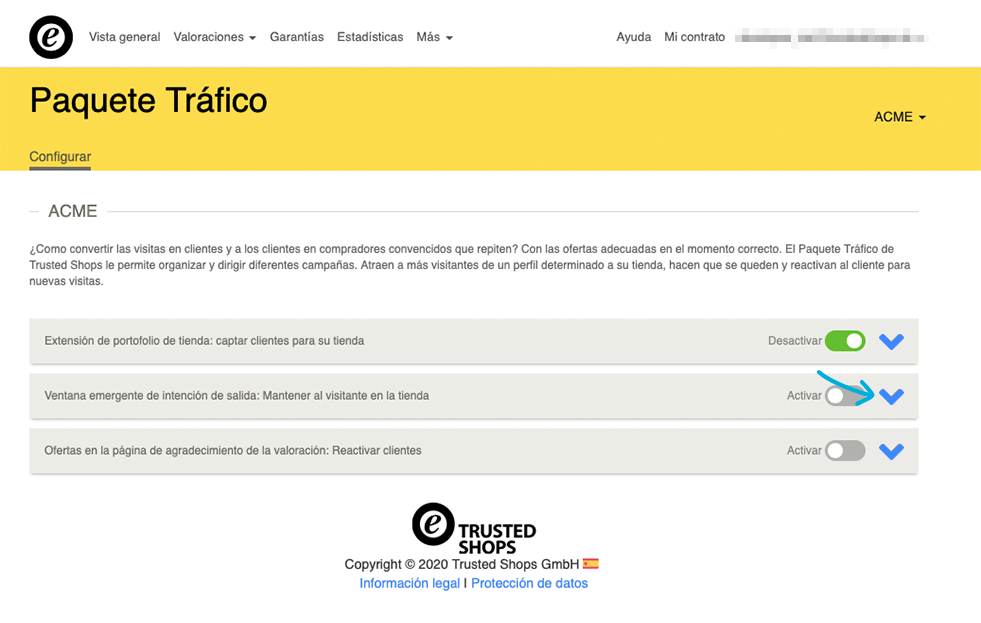This screenshot has height=623, width=981.
Task: Open Ayuda help link
Action: coord(633,37)
